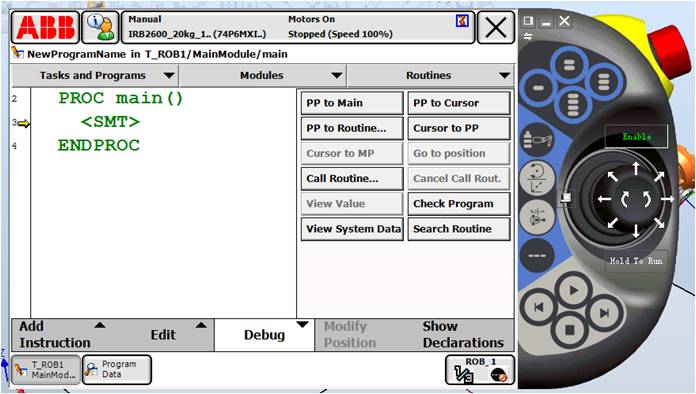Screen dimensions: 696x394
Task: Click the joystick down-right diagonal arrow
Action: 659,222
